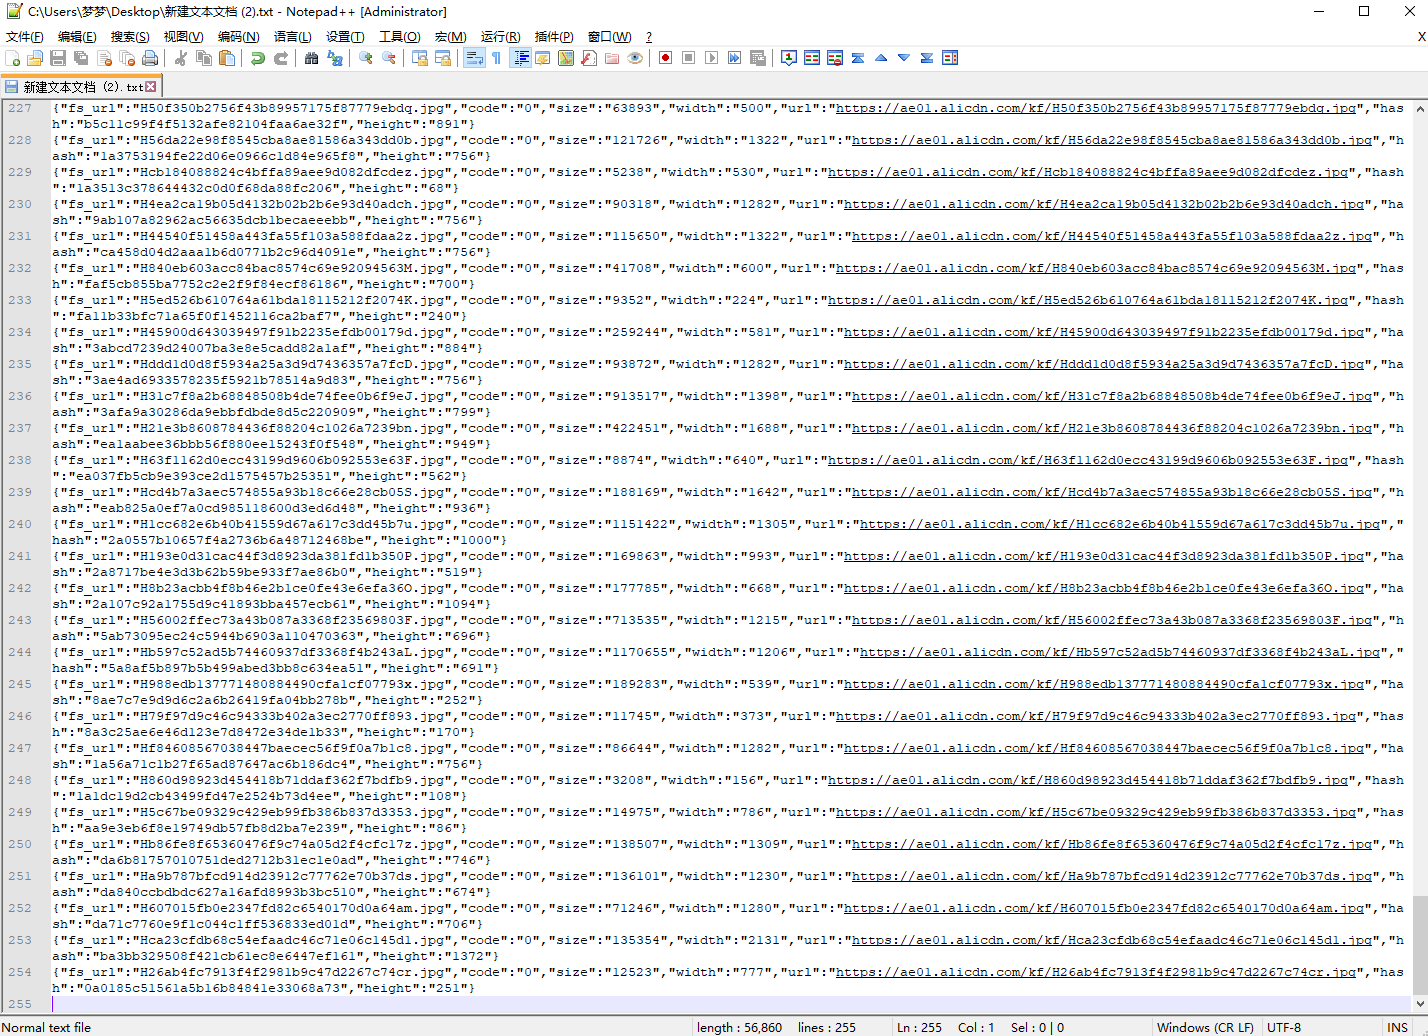Open the 运行(R) menu

click(500, 37)
